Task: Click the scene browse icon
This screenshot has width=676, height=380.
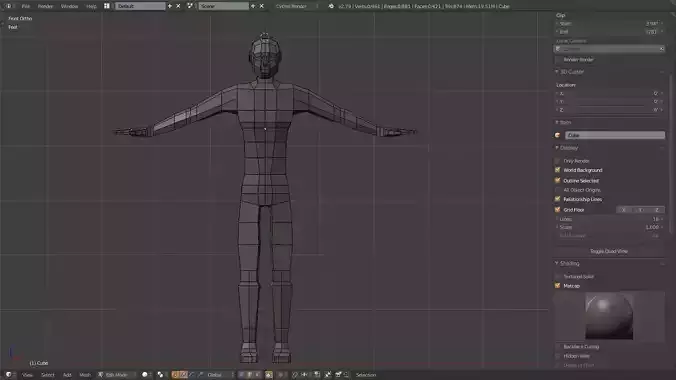Action: [x=190, y=6]
